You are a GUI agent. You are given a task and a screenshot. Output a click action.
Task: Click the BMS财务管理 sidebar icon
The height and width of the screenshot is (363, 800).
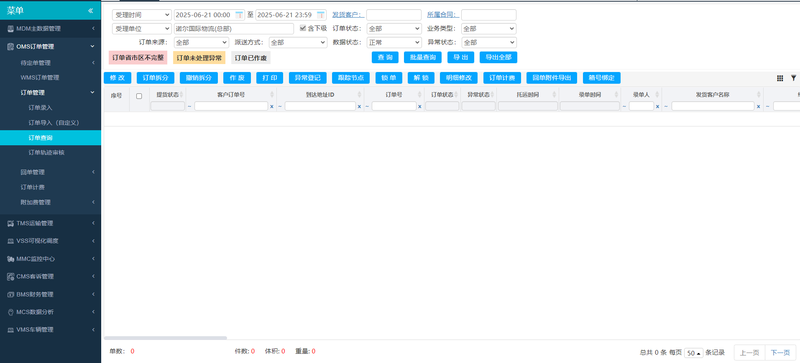pos(11,294)
